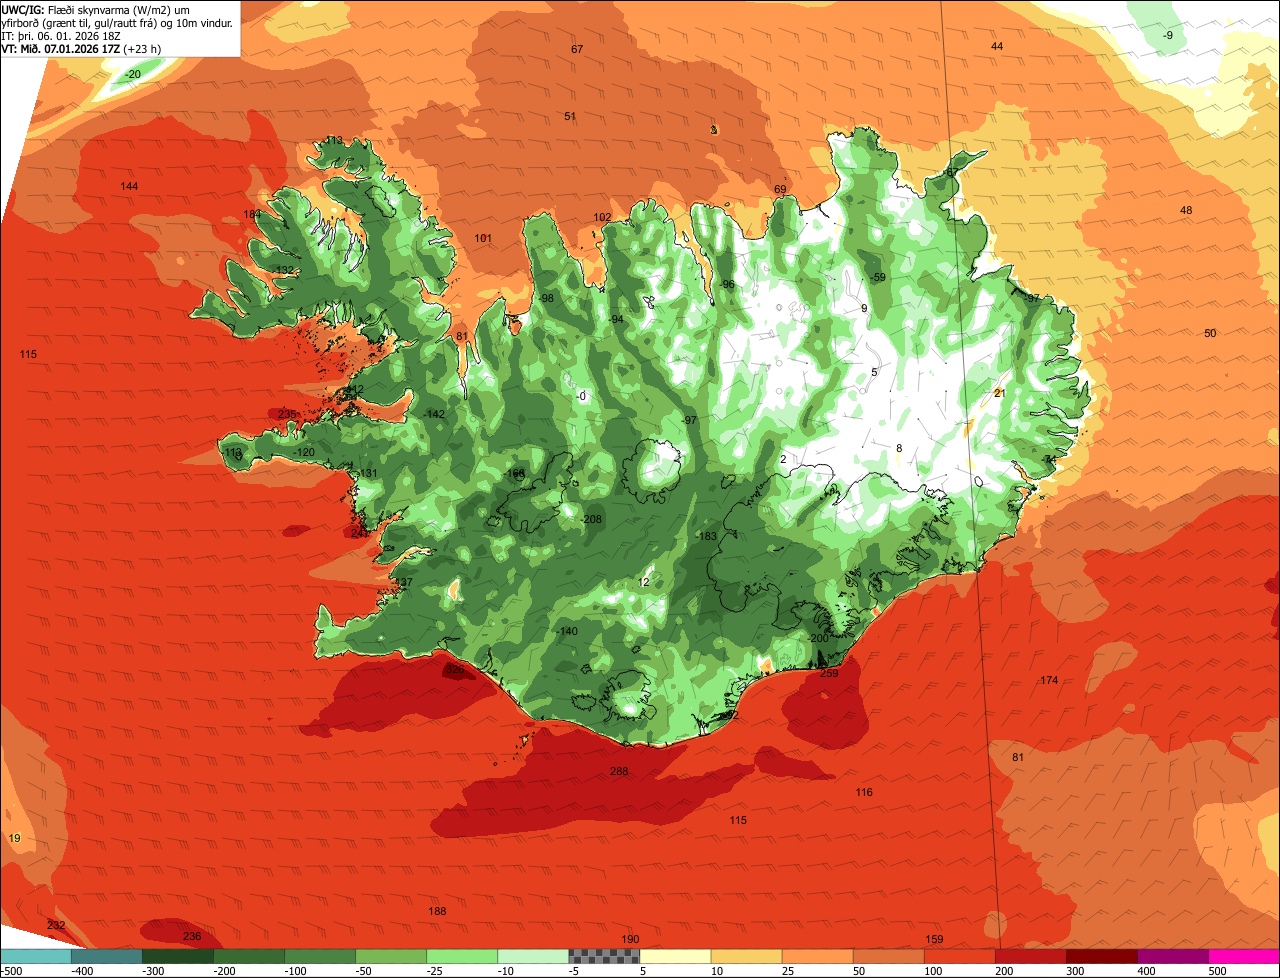Click the red-orange 50 to 100 legend swatch
The height and width of the screenshot is (978, 1280).
click(x=960, y=956)
